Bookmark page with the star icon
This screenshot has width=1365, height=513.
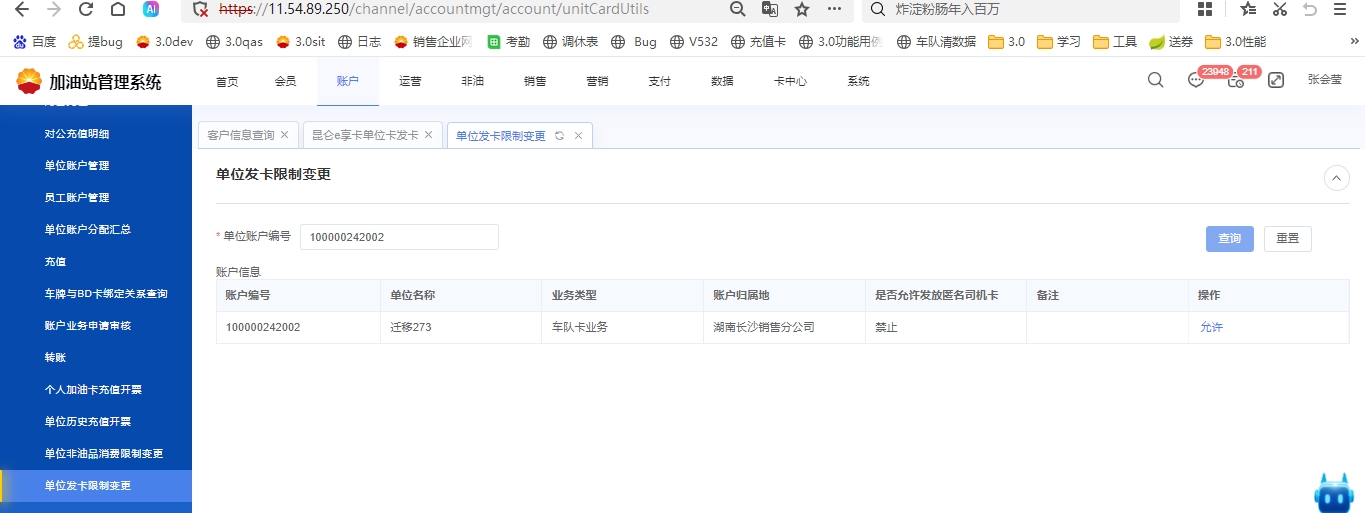tap(801, 9)
